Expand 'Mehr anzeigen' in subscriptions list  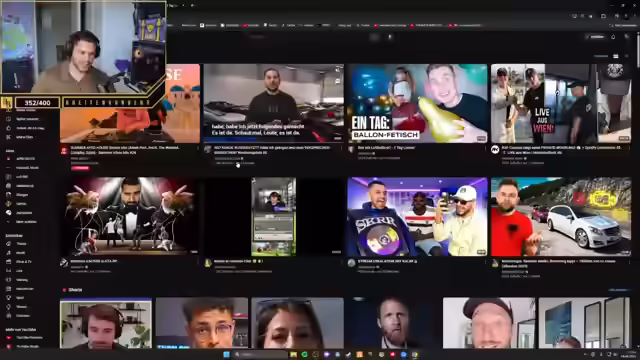(22, 222)
